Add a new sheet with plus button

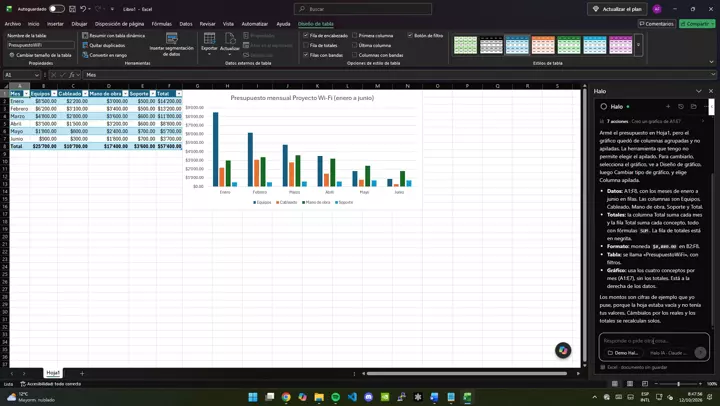(82, 373)
